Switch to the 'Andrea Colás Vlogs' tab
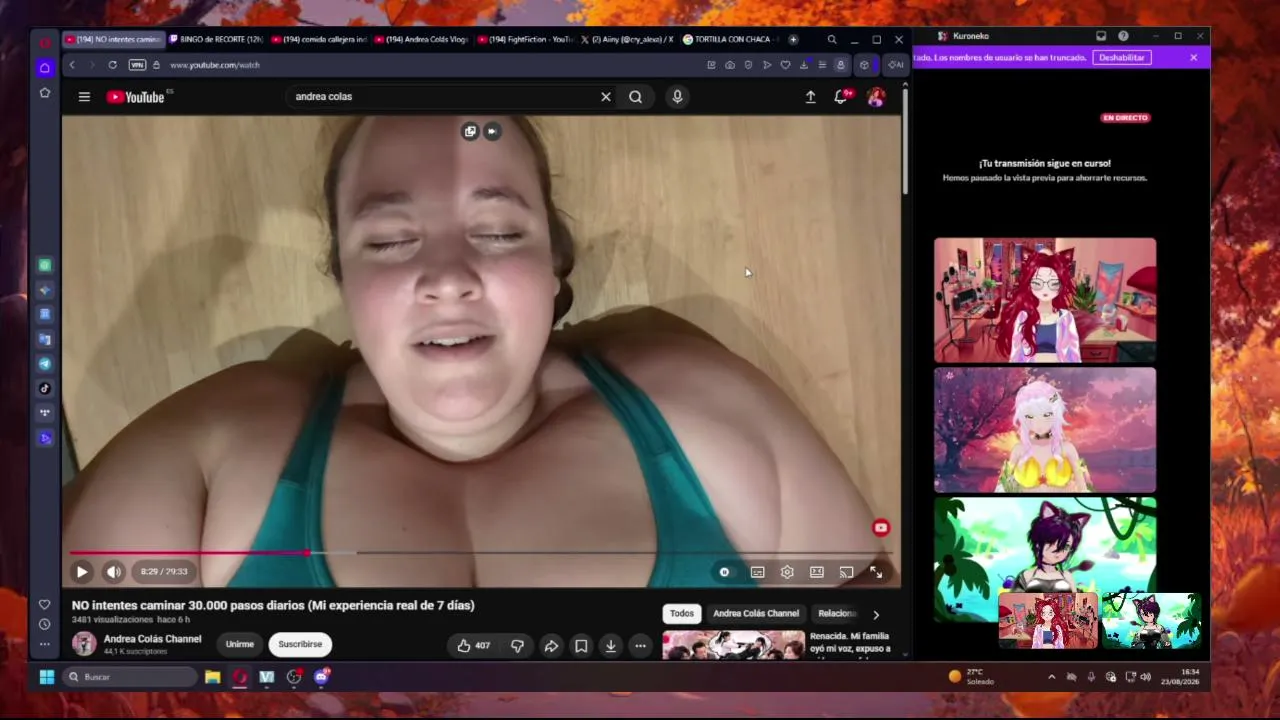Viewport: 1280px width, 720px height. click(x=422, y=40)
